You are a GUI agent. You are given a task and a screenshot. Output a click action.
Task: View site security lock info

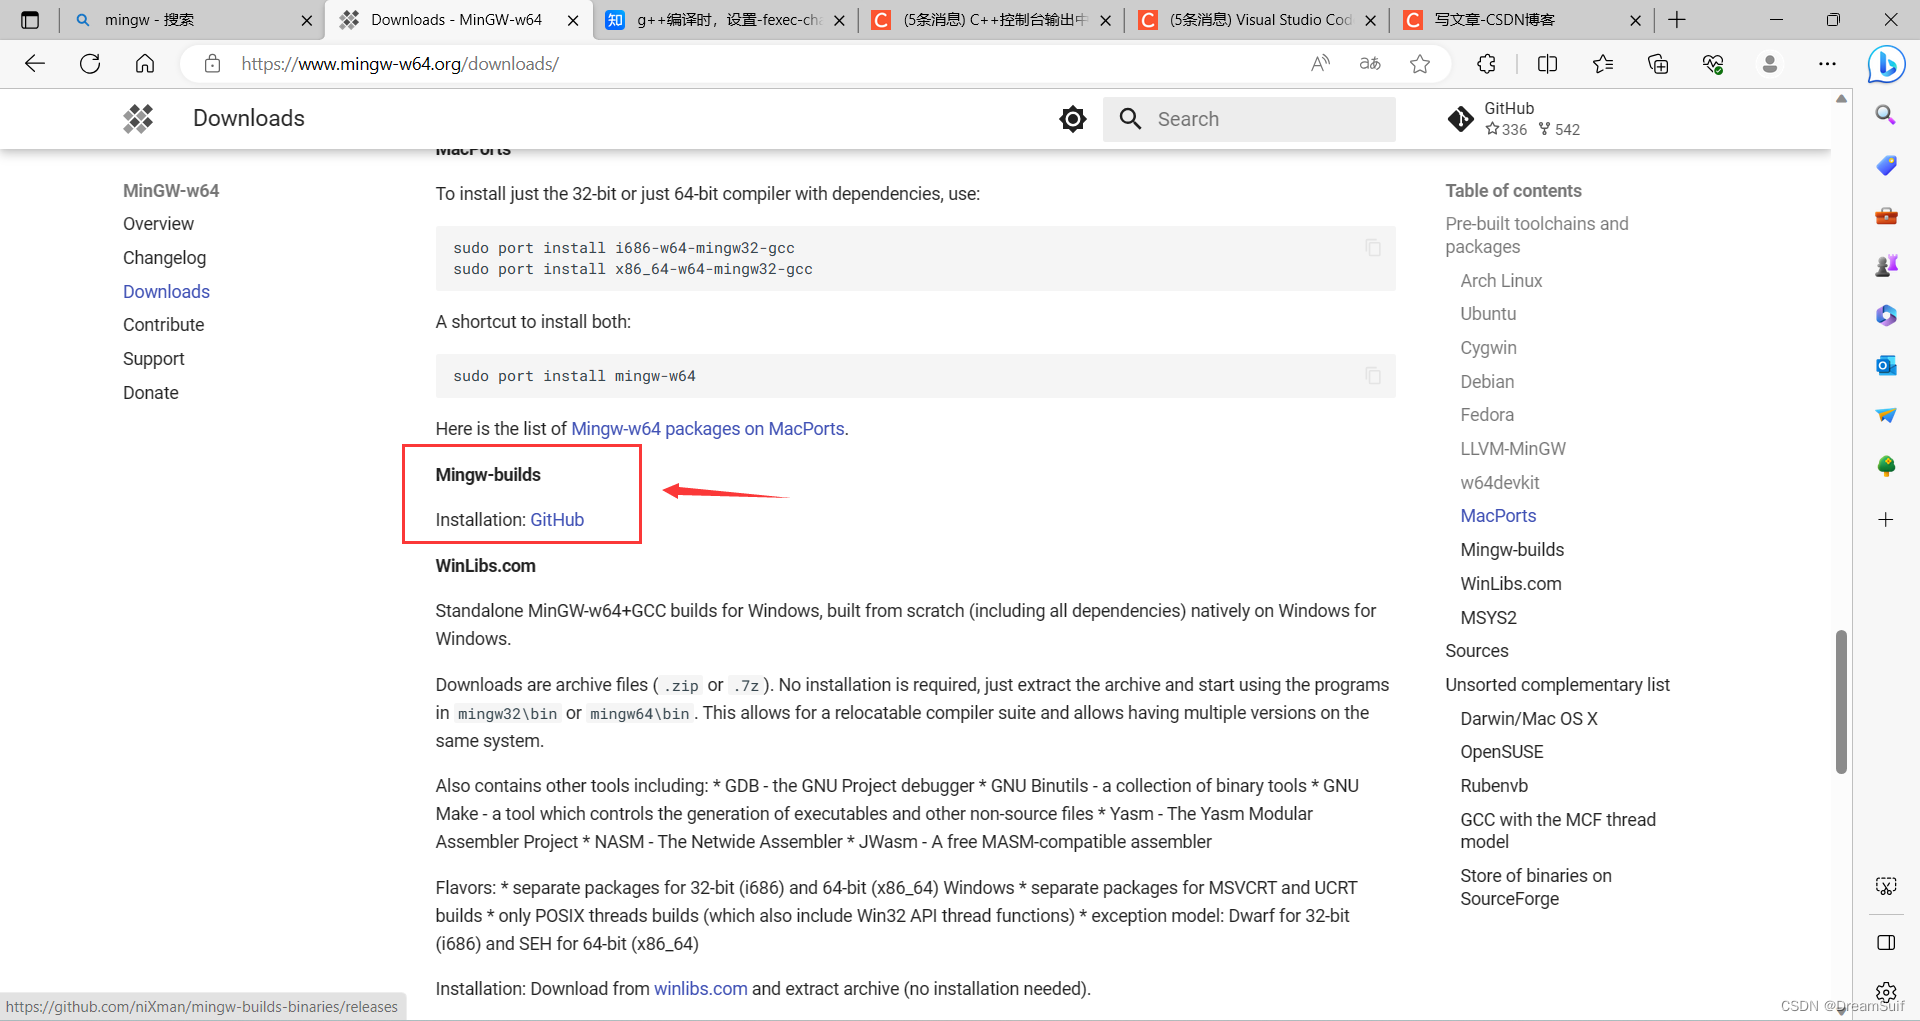pos(212,64)
